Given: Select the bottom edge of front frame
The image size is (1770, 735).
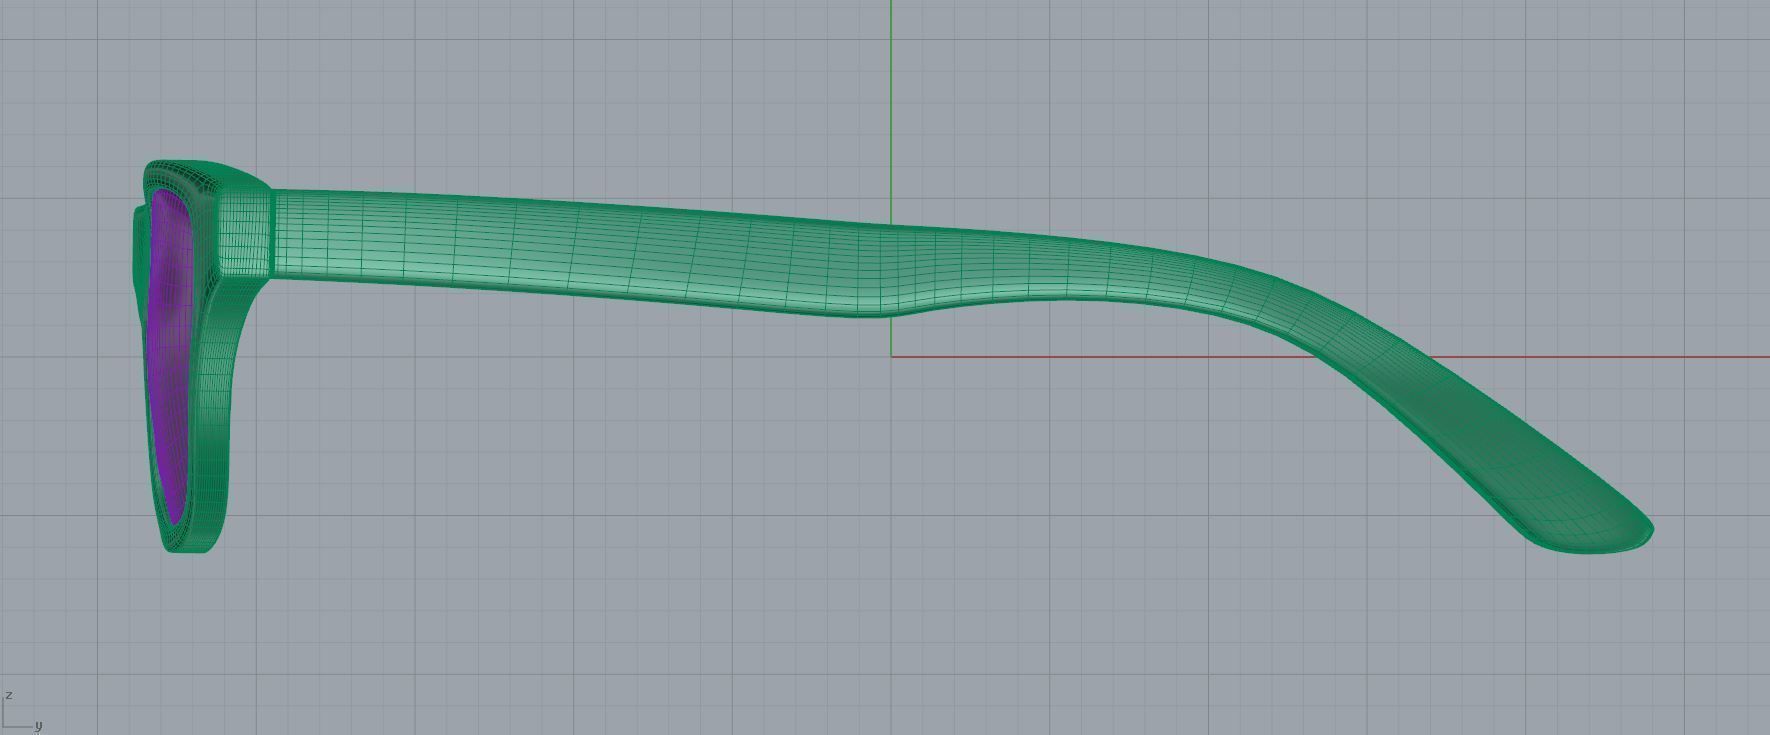Looking at the screenshot, I should [x=190, y=538].
